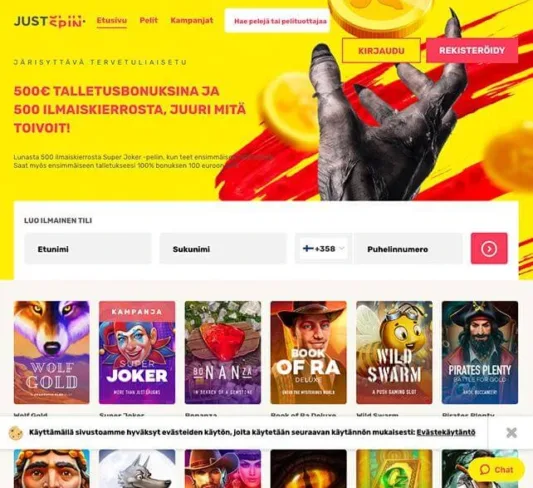The width and height of the screenshot is (533, 488).
Task: Click the Kirjaudu login button
Action: [x=381, y=51]
